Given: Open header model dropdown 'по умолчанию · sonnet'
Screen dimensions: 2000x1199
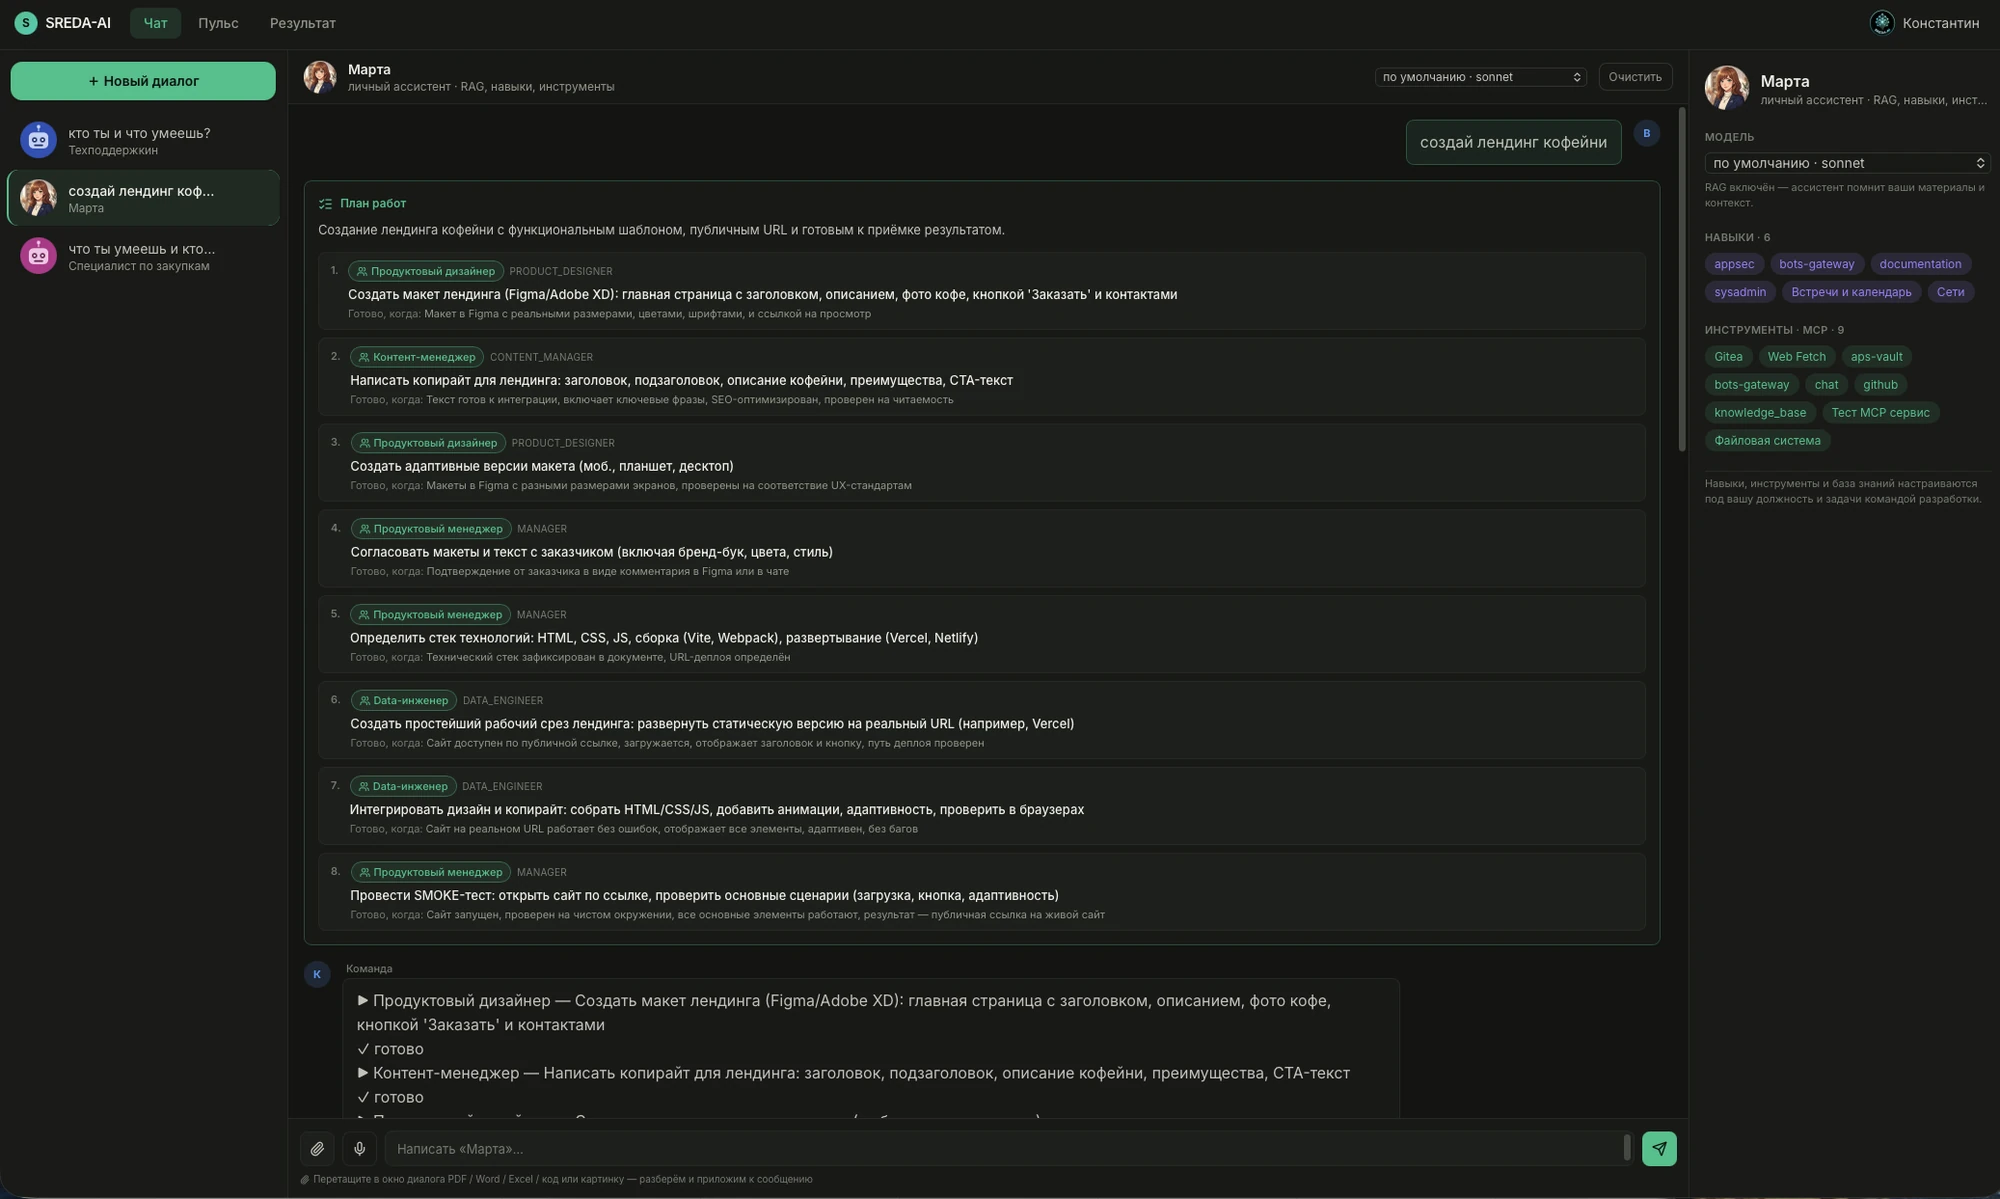Looking at the screenshot, I should tap(1480, 77).
